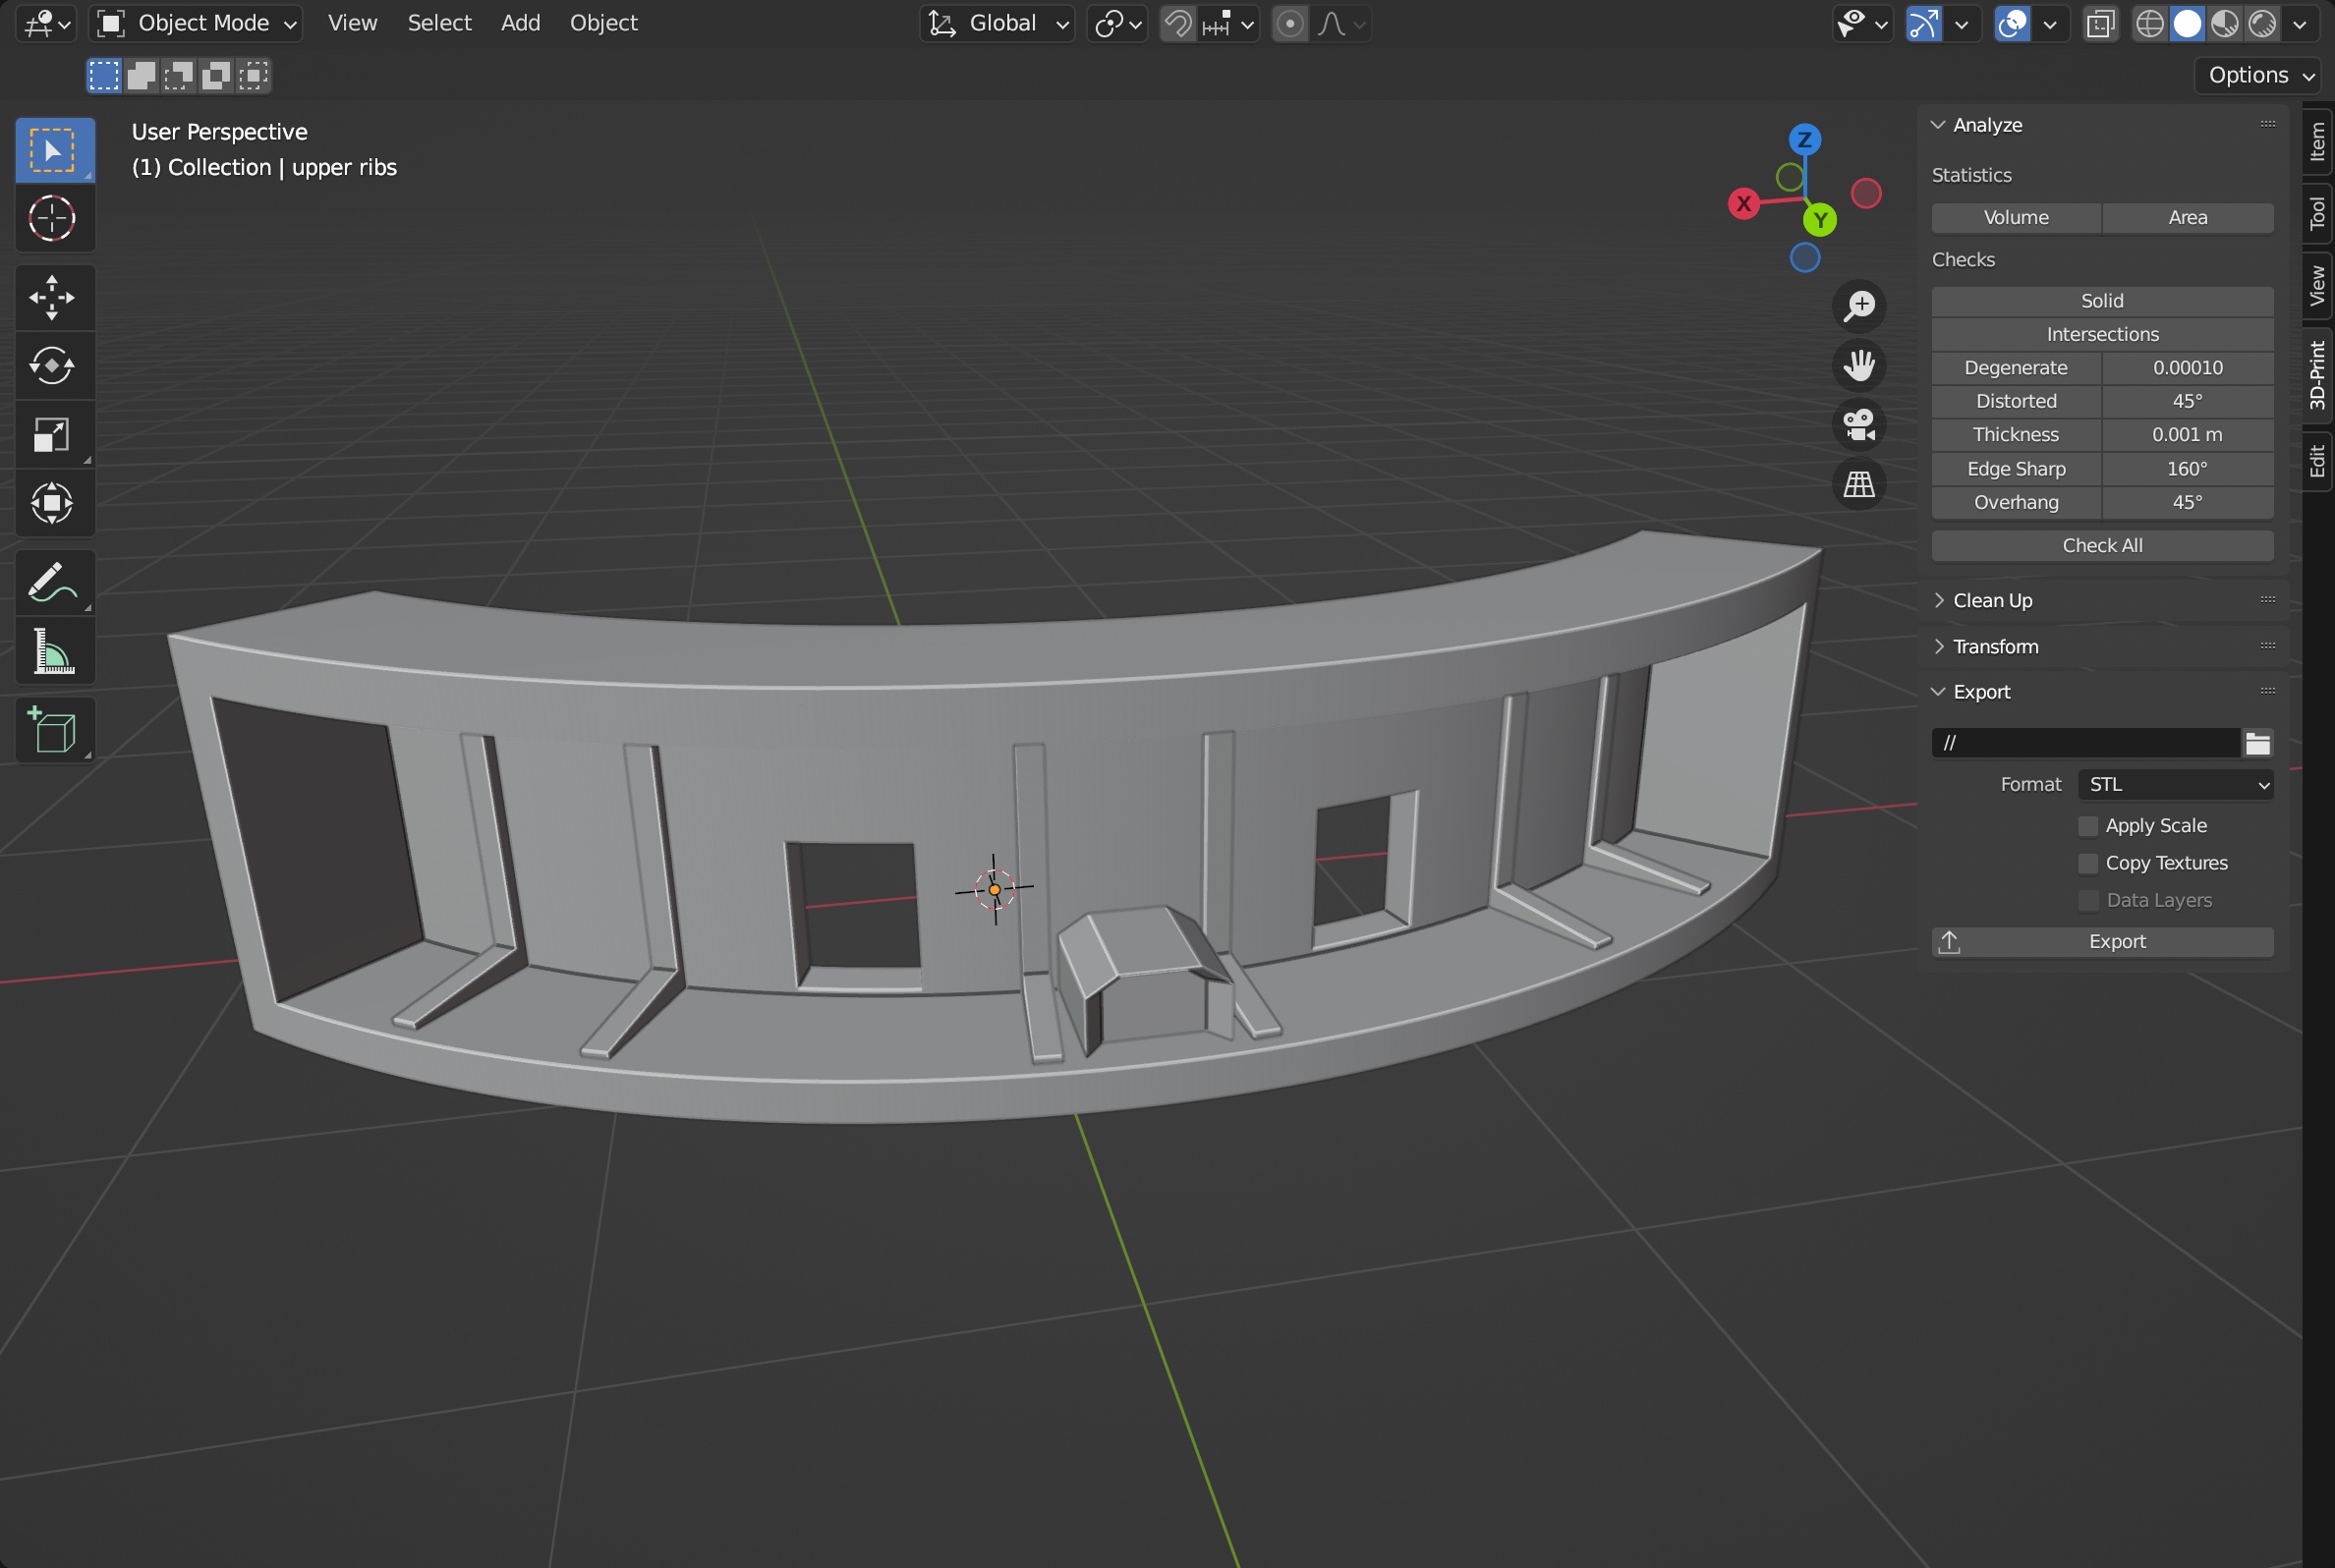Collapse the Export panel
Screen dimensions: 2335x1568
coord(1938,692)
